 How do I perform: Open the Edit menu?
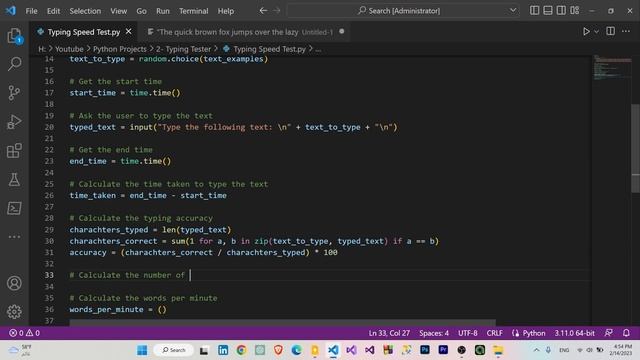click(x=53, y=11)
